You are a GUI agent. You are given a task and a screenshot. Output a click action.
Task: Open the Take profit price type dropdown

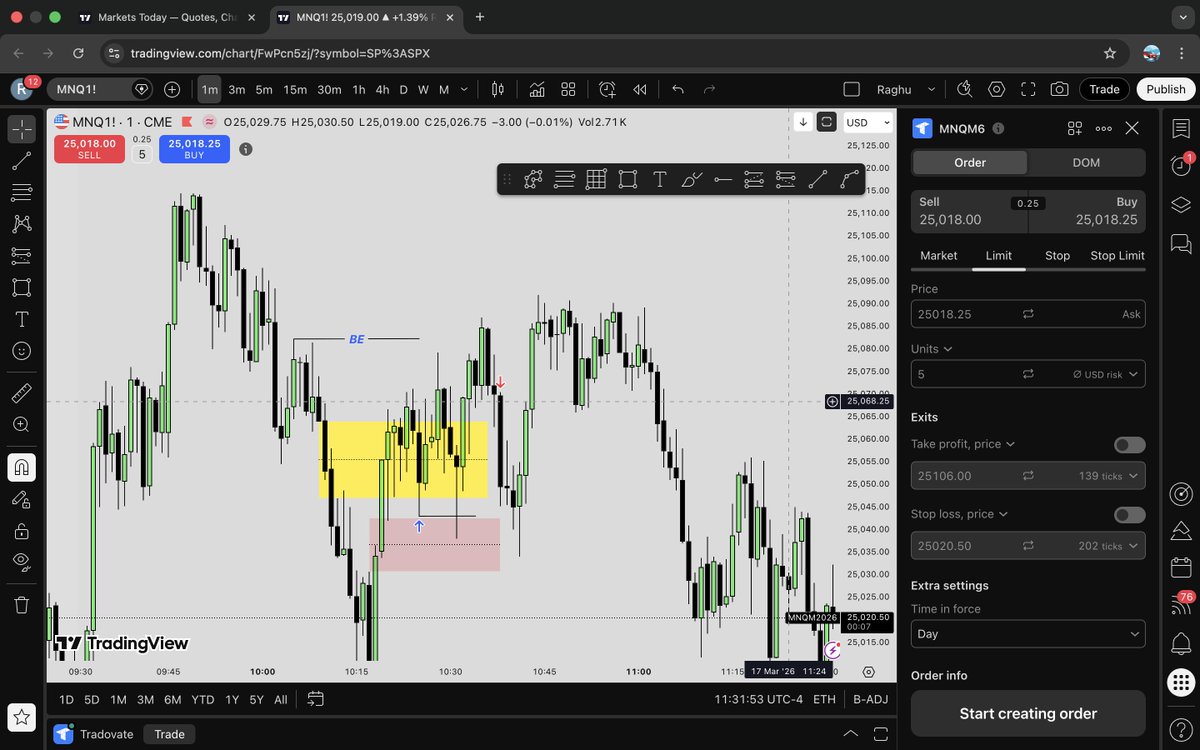(x=963, y=444)
